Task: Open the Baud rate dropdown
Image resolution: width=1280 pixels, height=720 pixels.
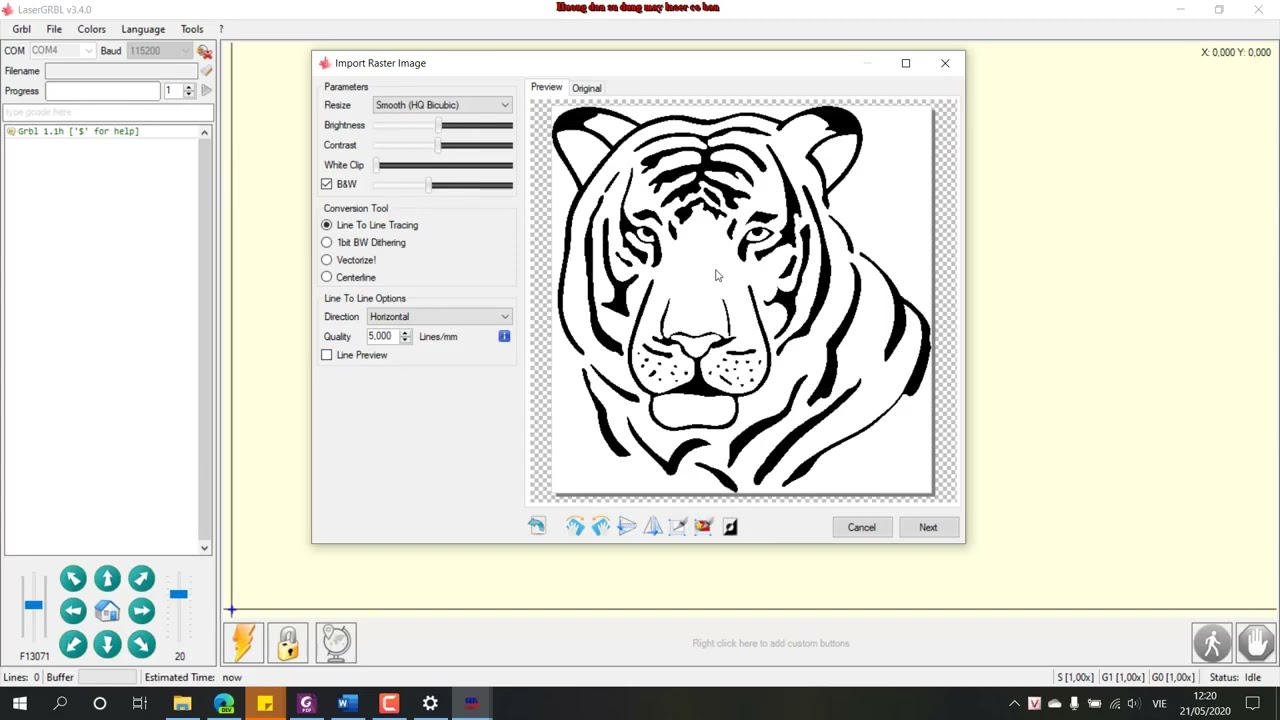Action: point(159,51)
